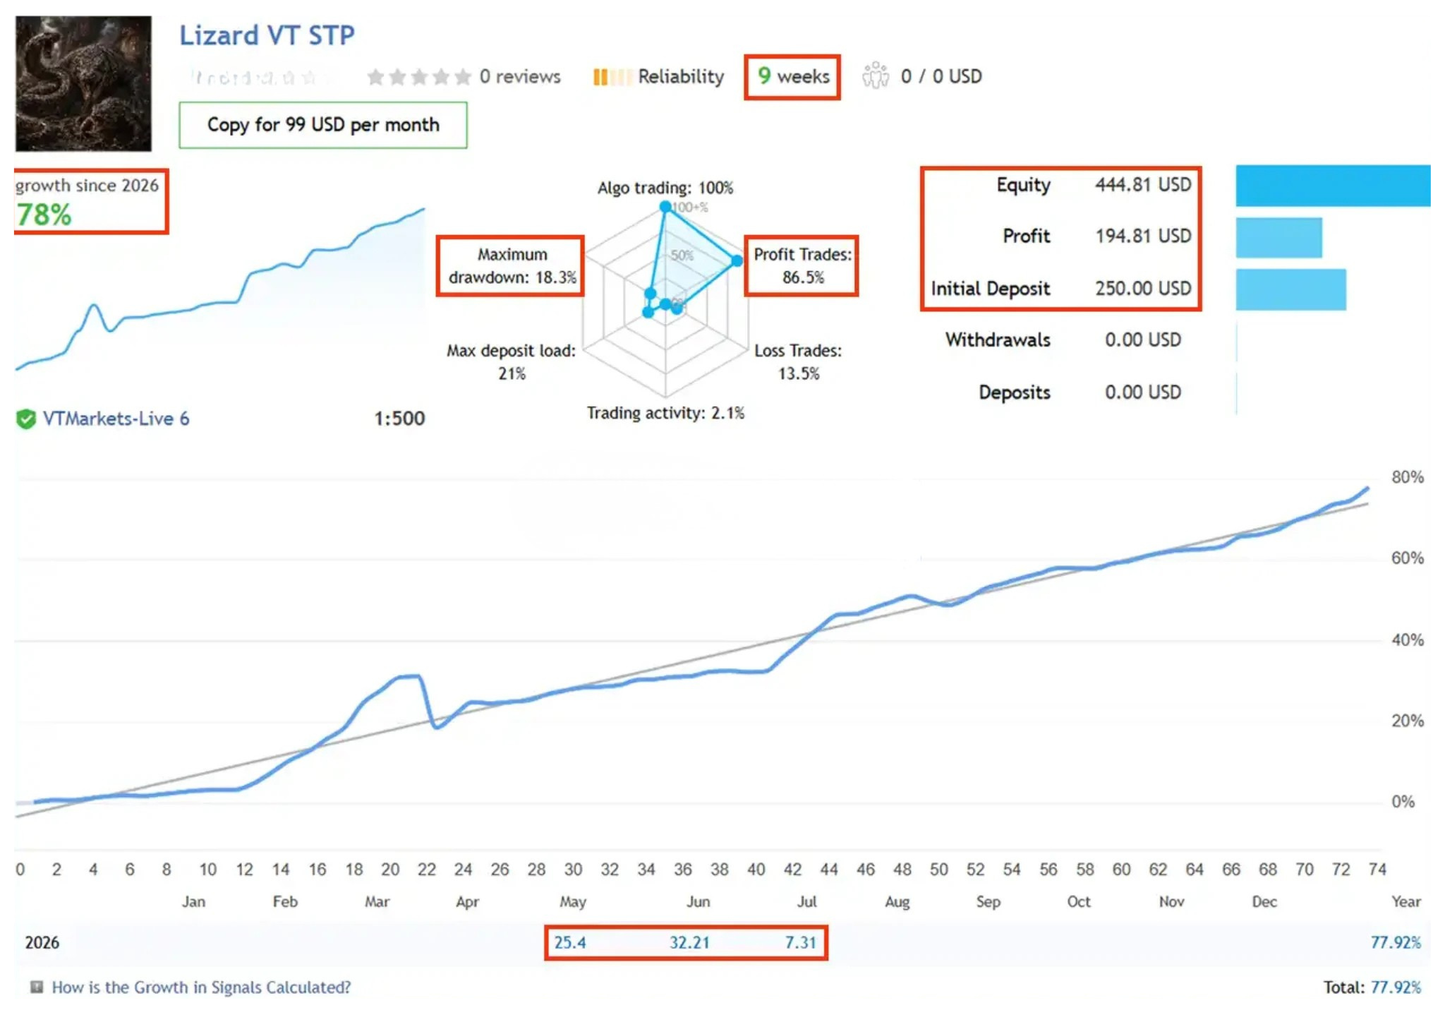Screen dimensions: 1445x1022
Task: Click the Profit Trades point on radar chart
Action: 737,260
